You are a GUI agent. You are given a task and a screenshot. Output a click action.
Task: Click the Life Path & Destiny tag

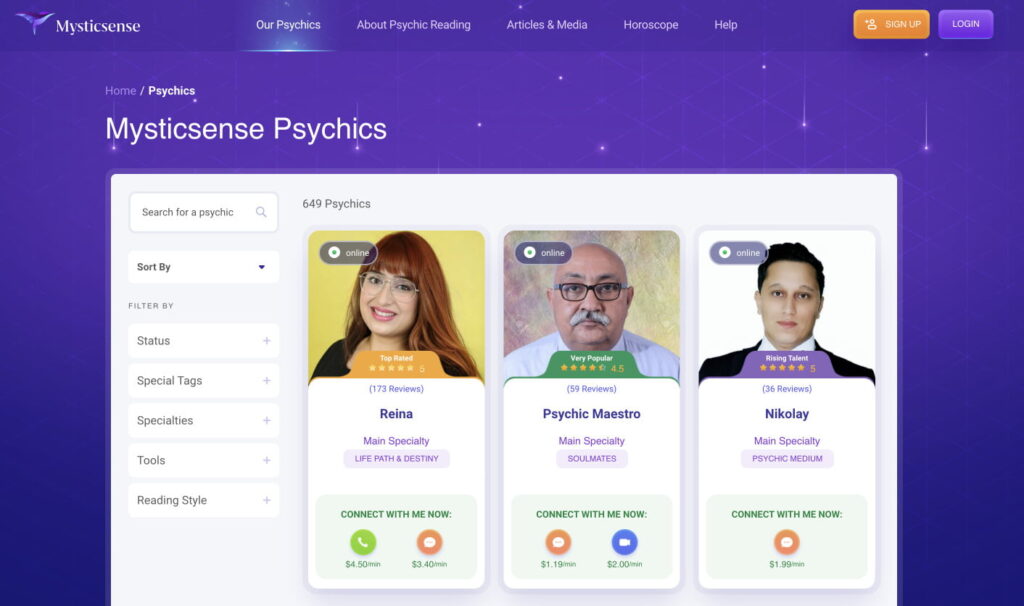(396, 458)
